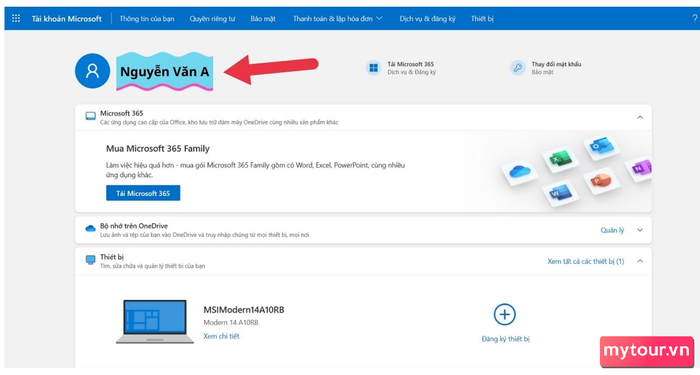Click the Tải Microsoft 365 top shortcut text

(411, 64)
